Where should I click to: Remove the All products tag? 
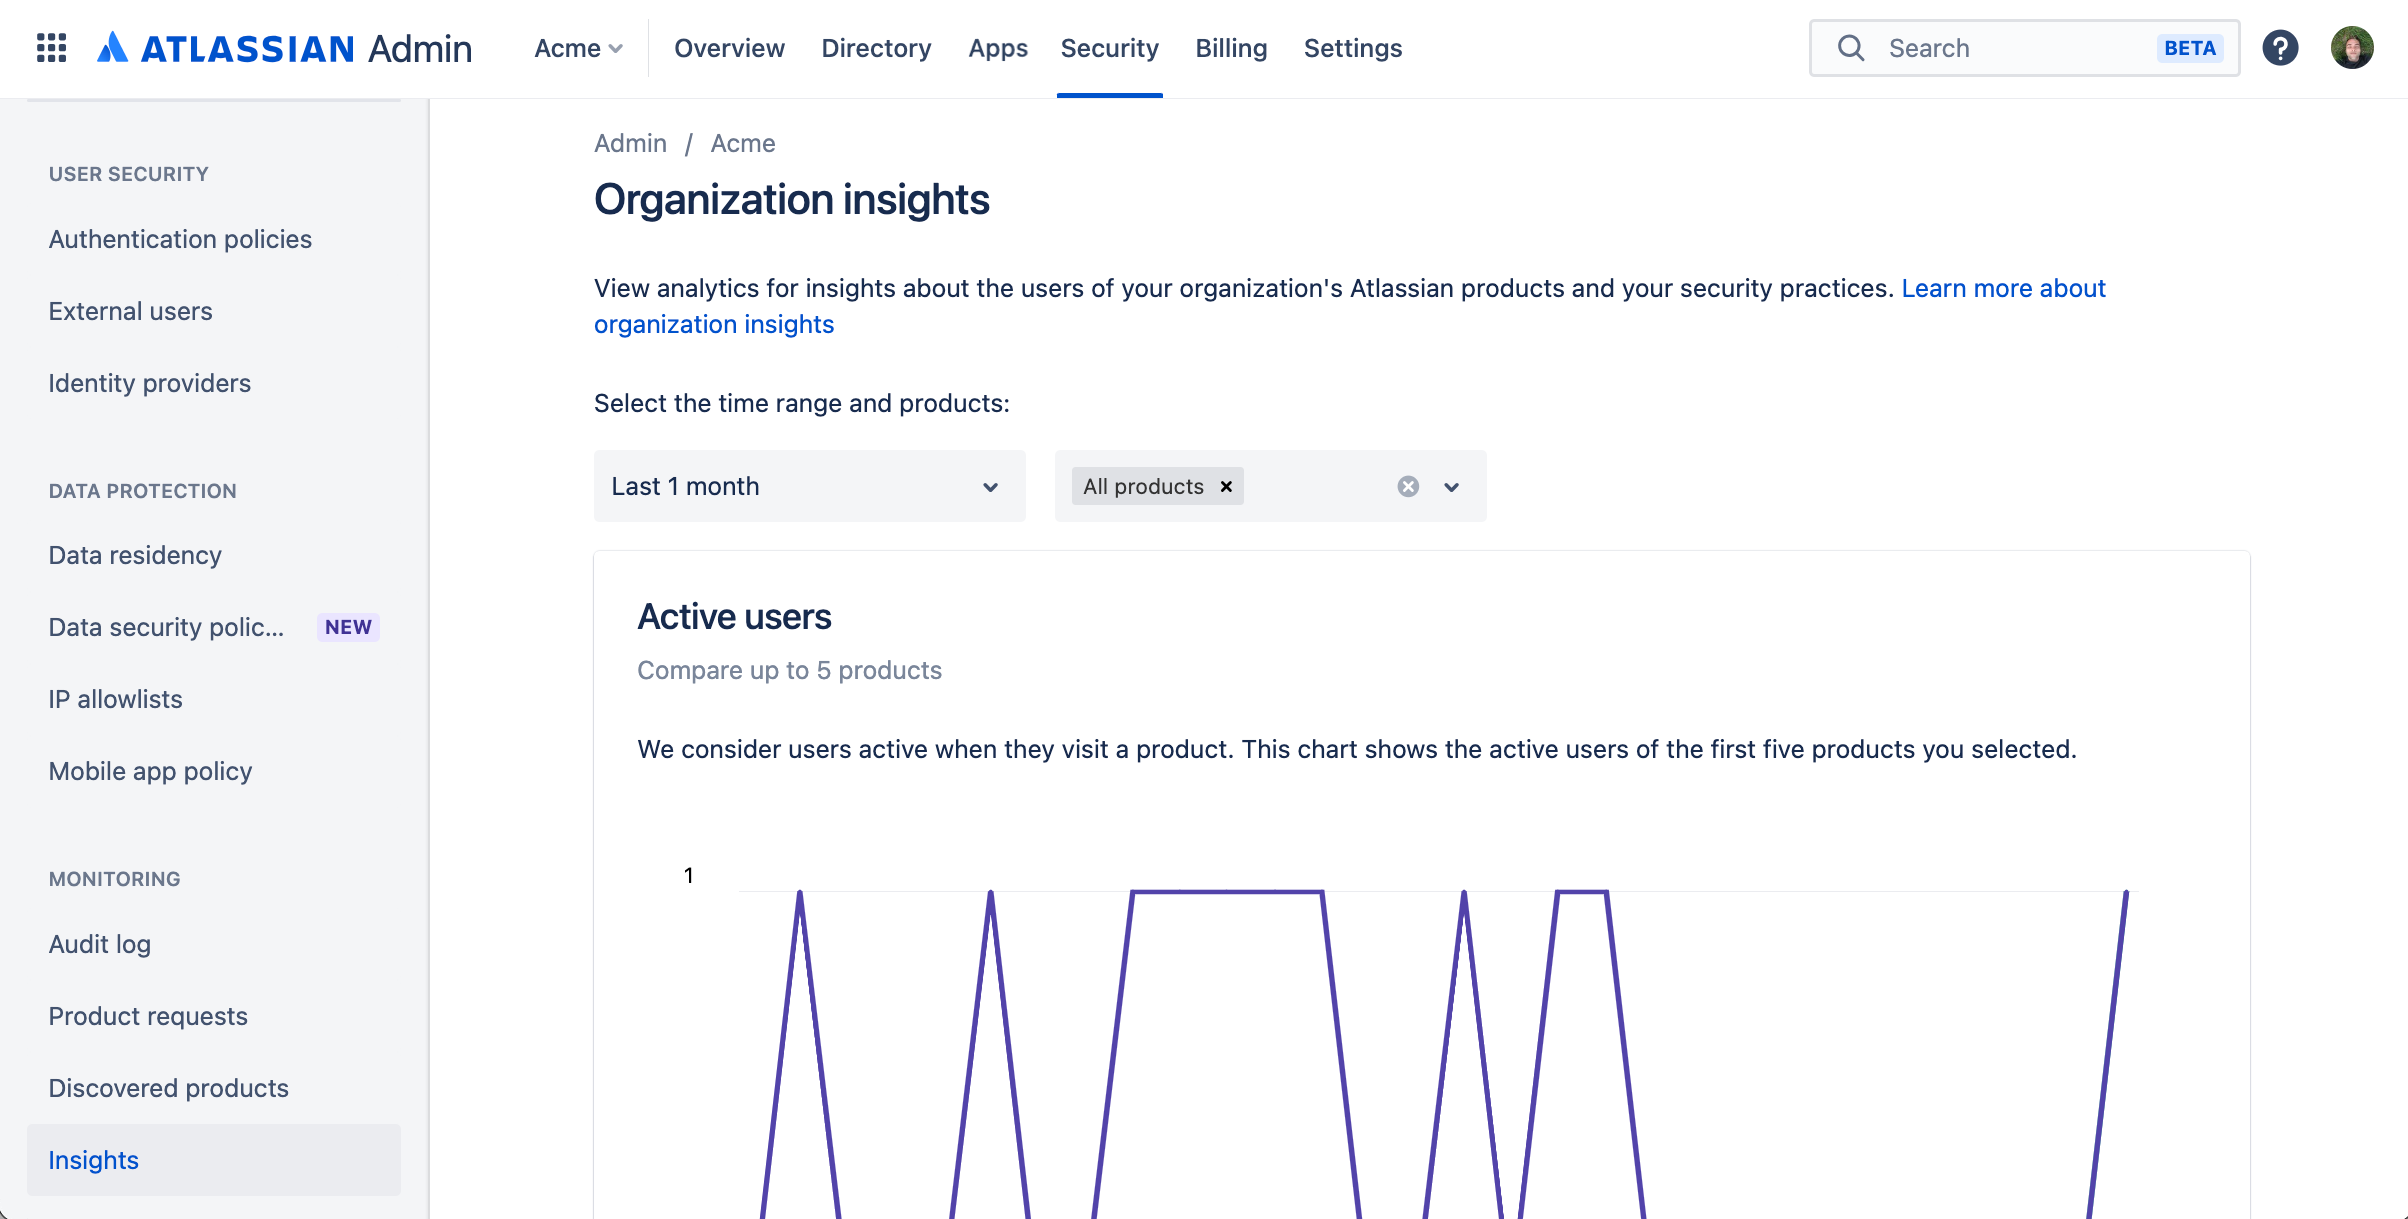[1226, 486]
